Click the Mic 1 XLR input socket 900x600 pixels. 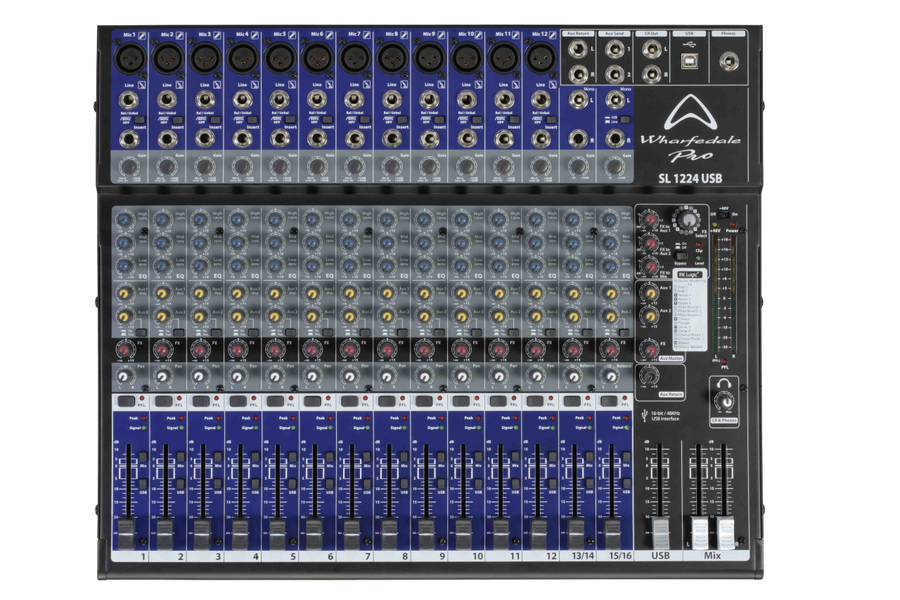coord(130,59)
